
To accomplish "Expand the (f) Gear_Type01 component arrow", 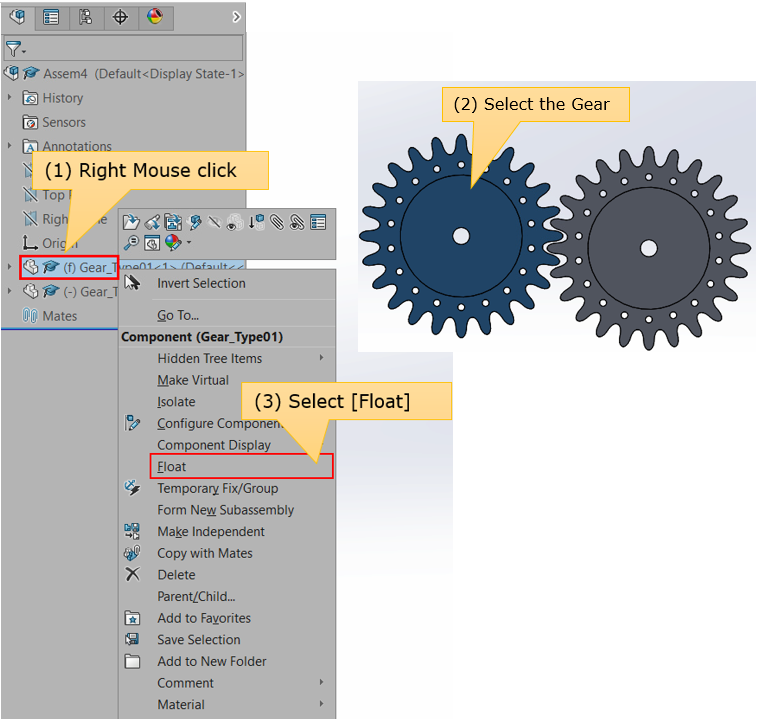I will click(9, 267).
